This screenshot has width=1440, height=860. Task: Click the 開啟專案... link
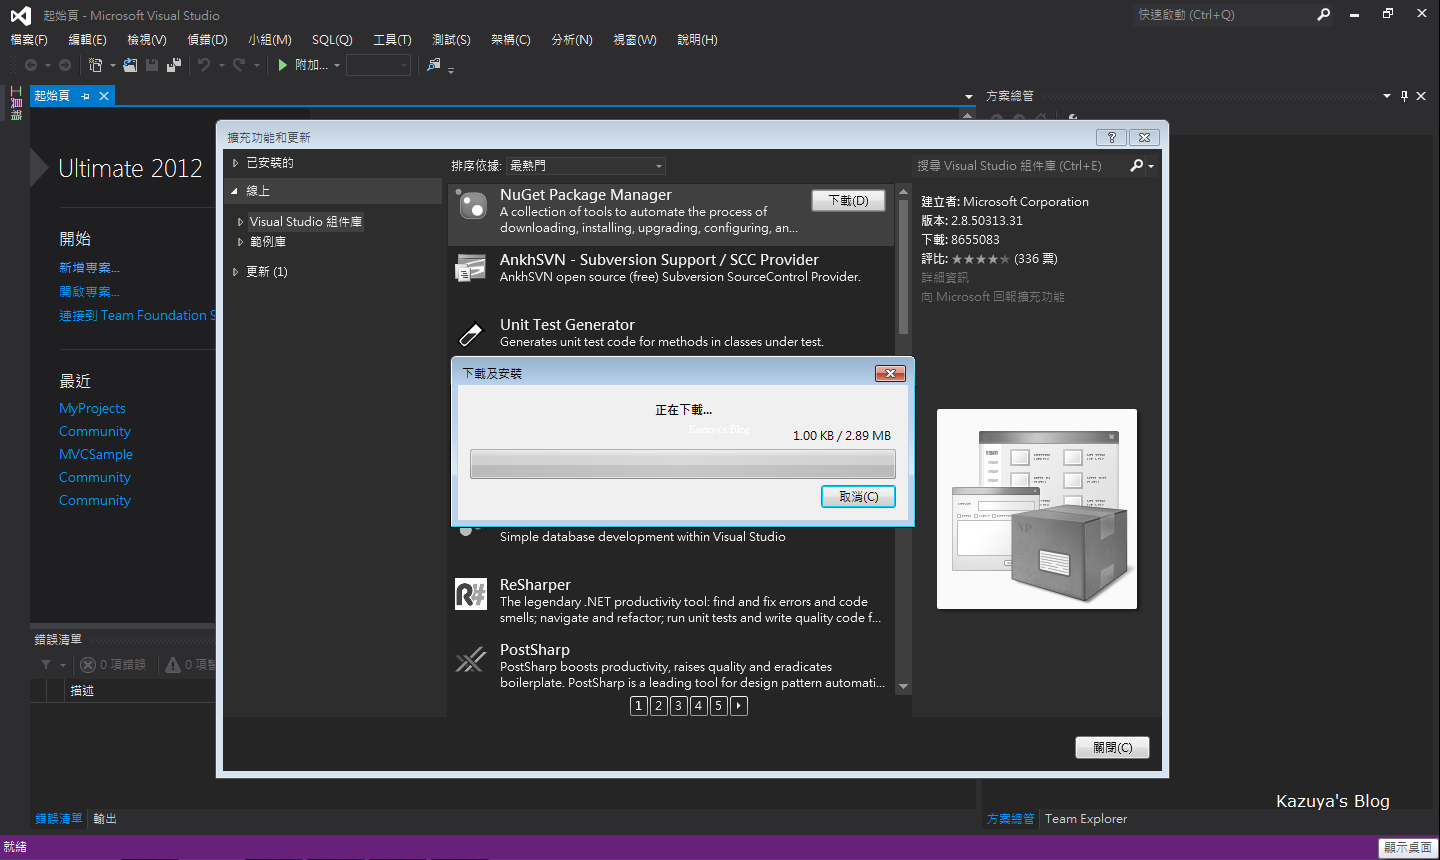pyautogui.click(x=89, y=292)
